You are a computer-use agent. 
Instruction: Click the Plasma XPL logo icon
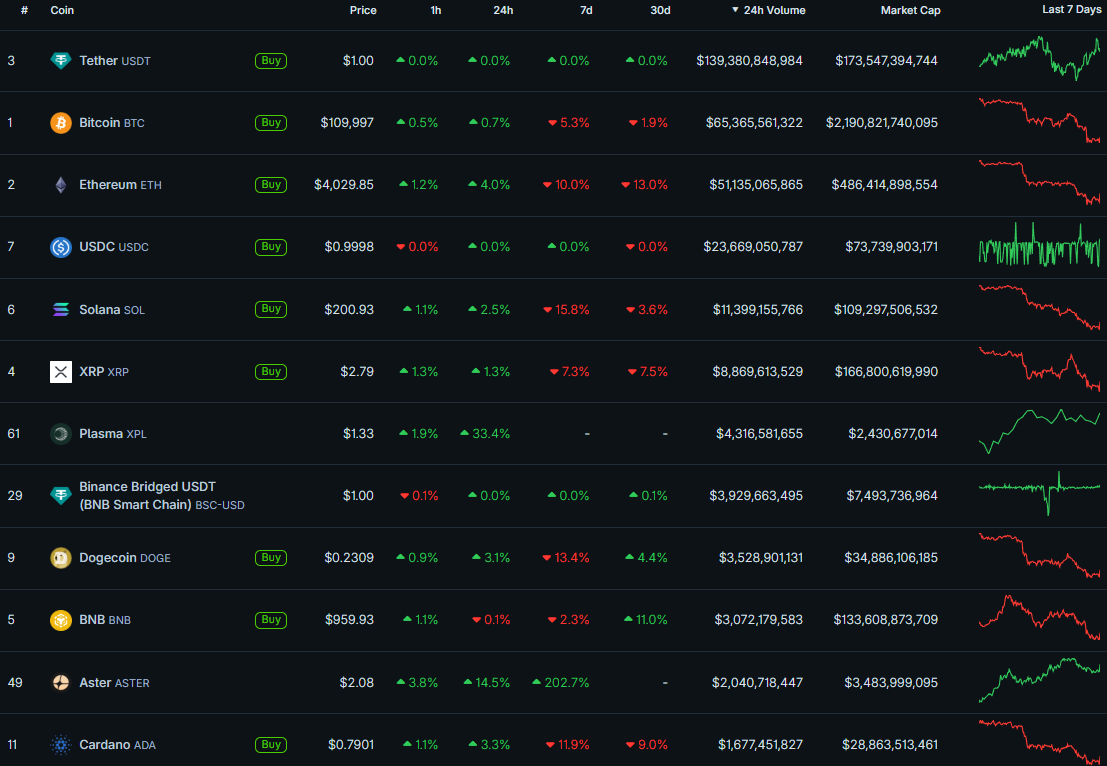coord(61,434)
